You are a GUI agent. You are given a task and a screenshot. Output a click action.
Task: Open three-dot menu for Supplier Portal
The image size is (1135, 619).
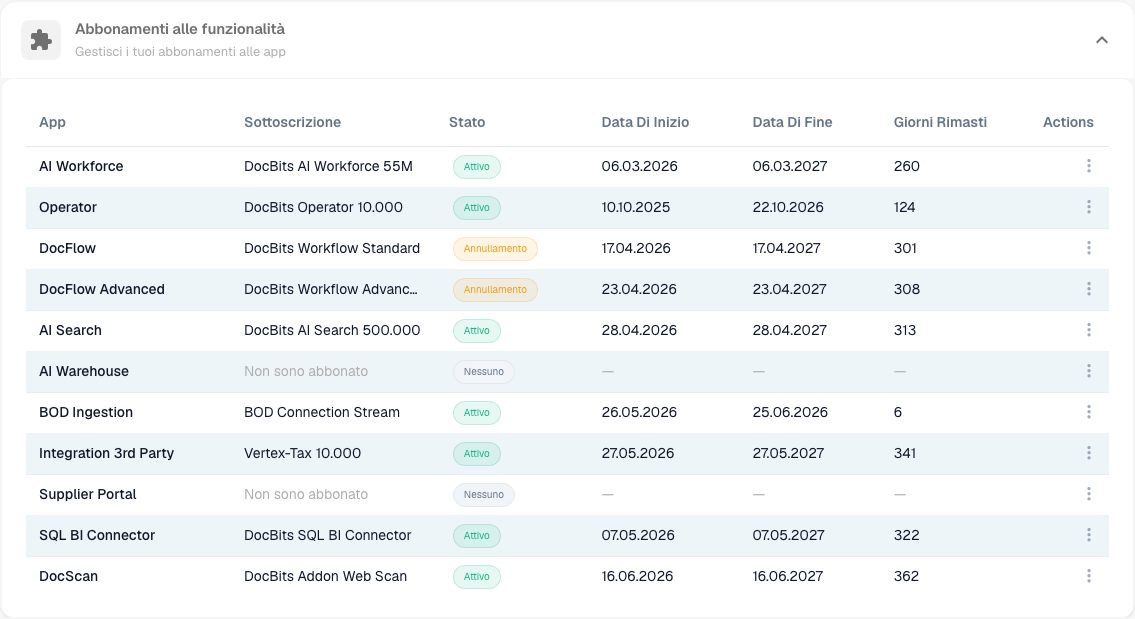[1089, 494]
